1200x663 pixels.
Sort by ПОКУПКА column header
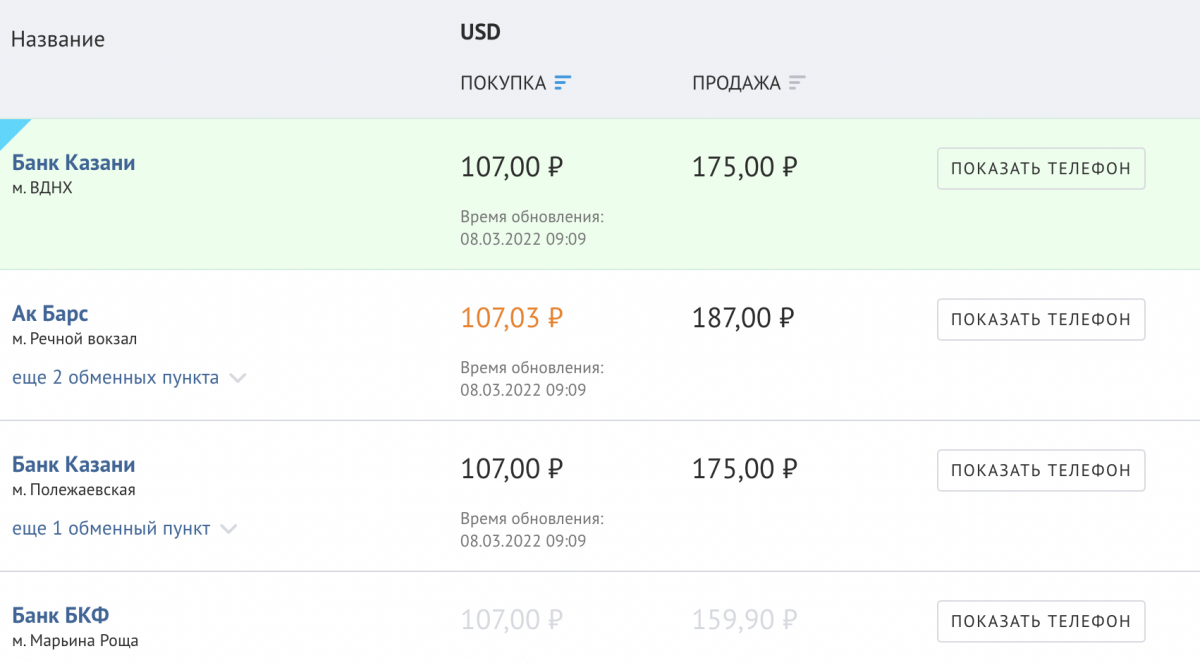coord(503,83)
